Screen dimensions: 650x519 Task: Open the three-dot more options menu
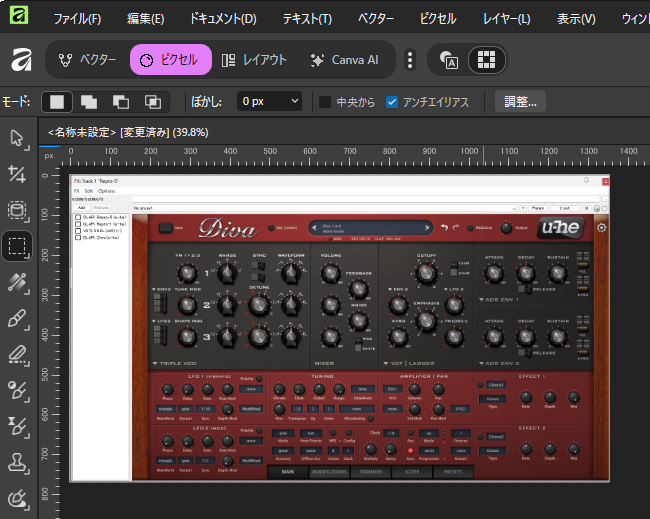410,60
